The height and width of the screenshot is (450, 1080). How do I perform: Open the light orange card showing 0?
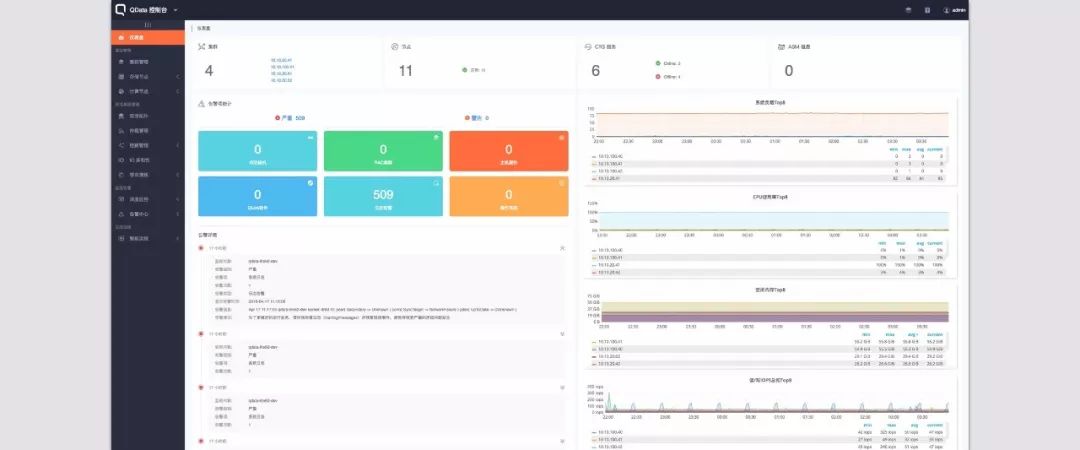click(x=509, y=196)
